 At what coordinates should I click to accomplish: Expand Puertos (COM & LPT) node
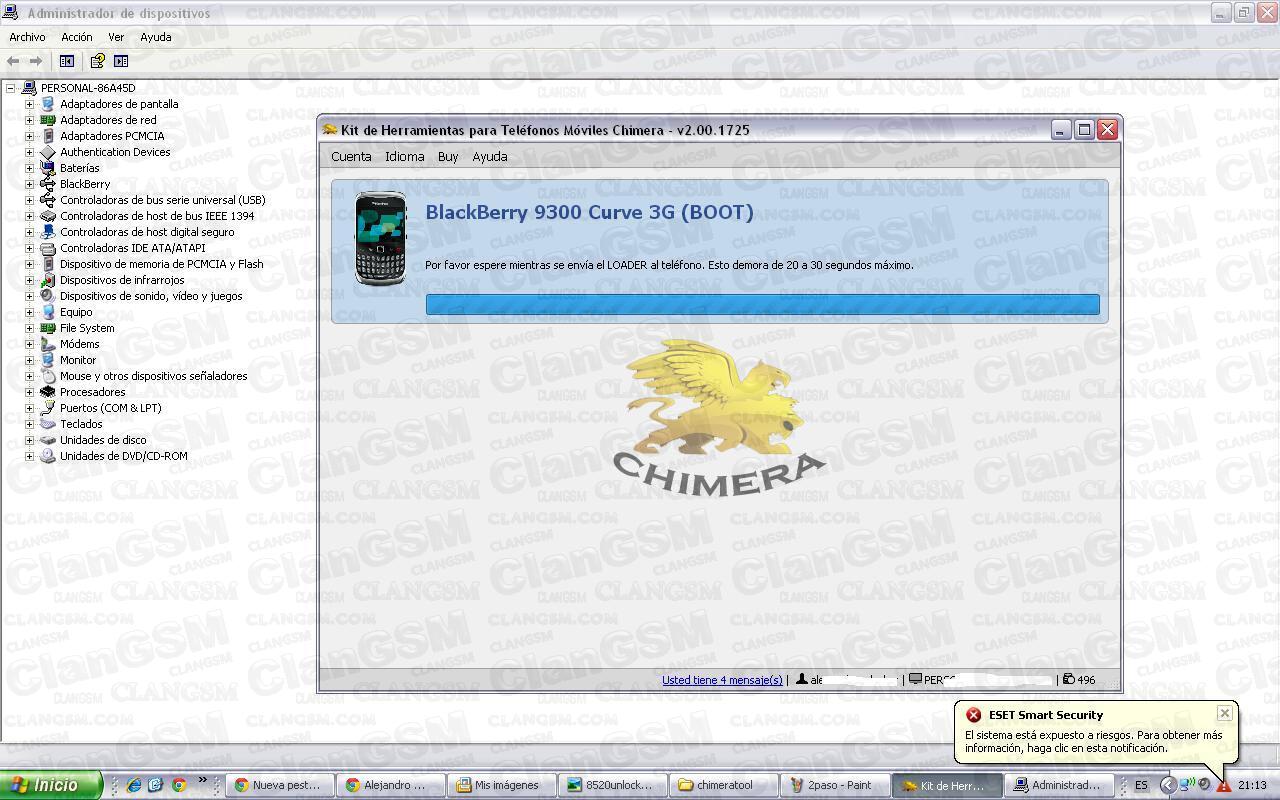(29, 408)
